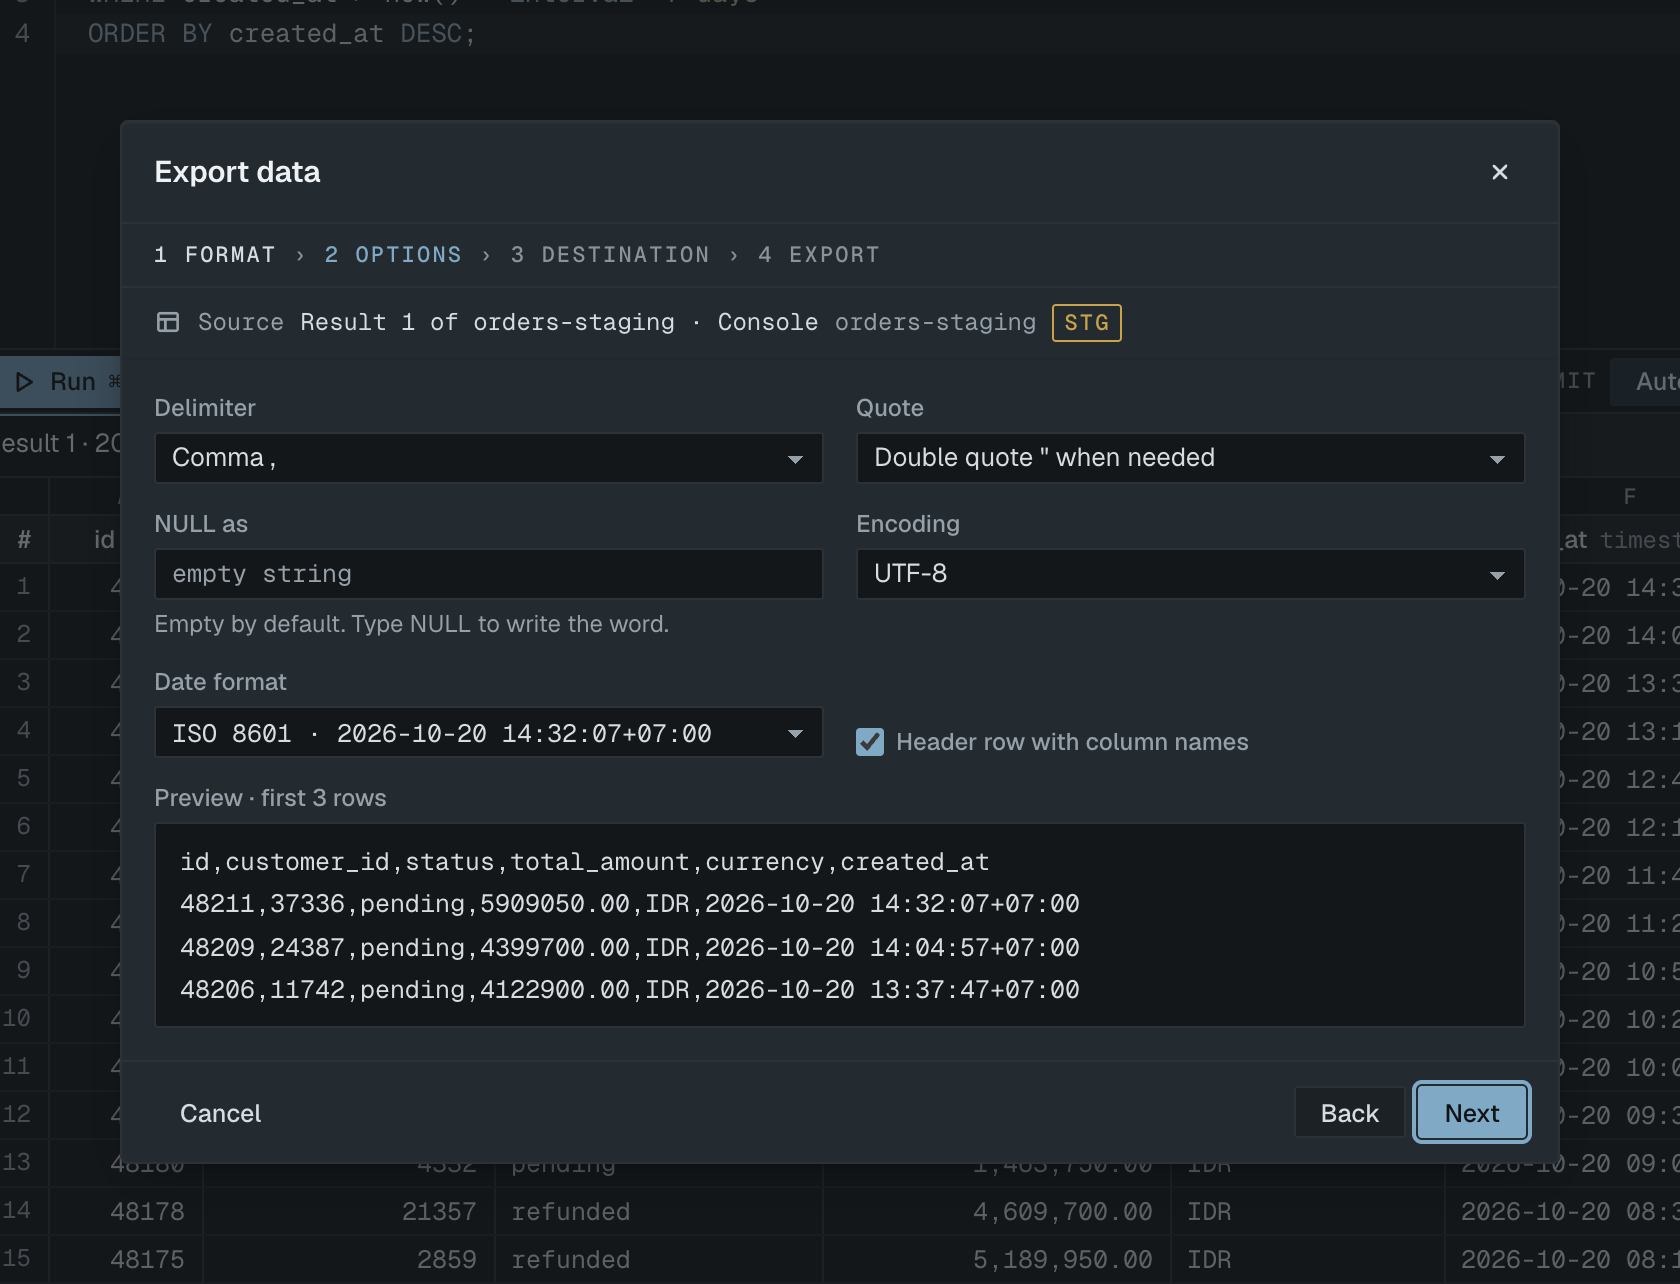Click amount 4,609,700.00 in results table
This screenshot has width=1680, height=1284.
click(1062, 1212)
